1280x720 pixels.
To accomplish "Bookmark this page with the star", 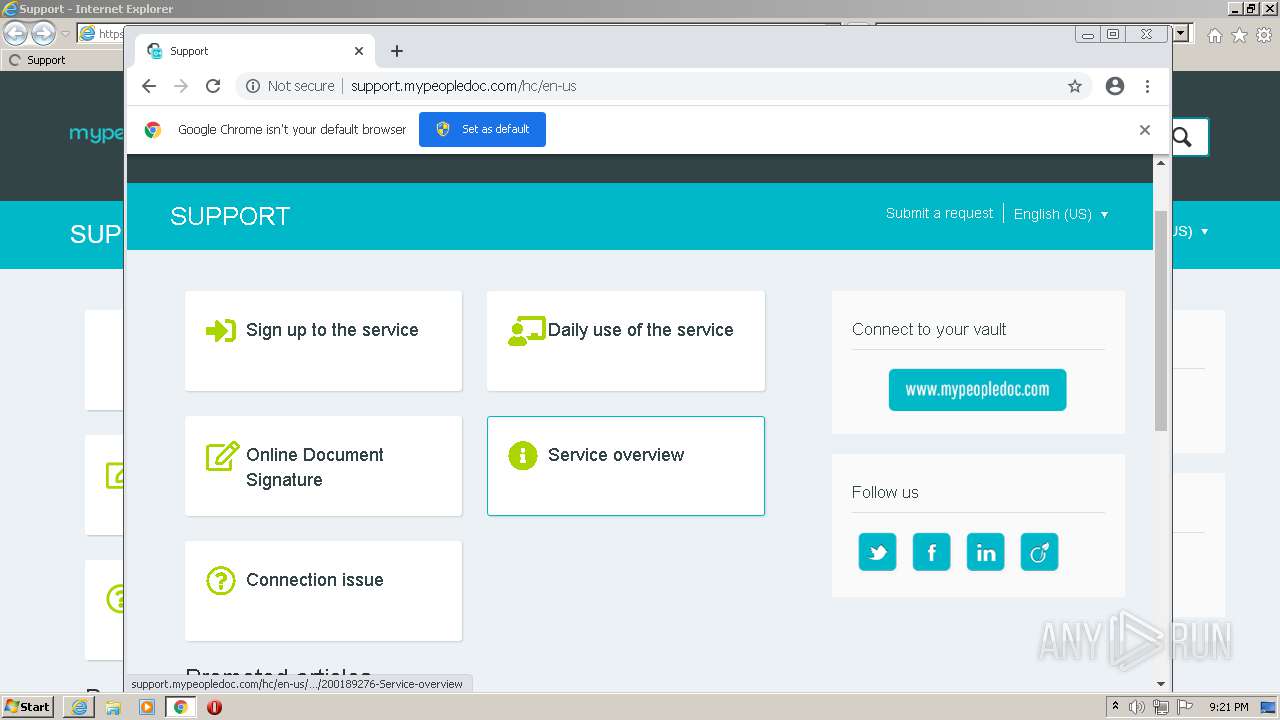I will tap(1075, 86).
